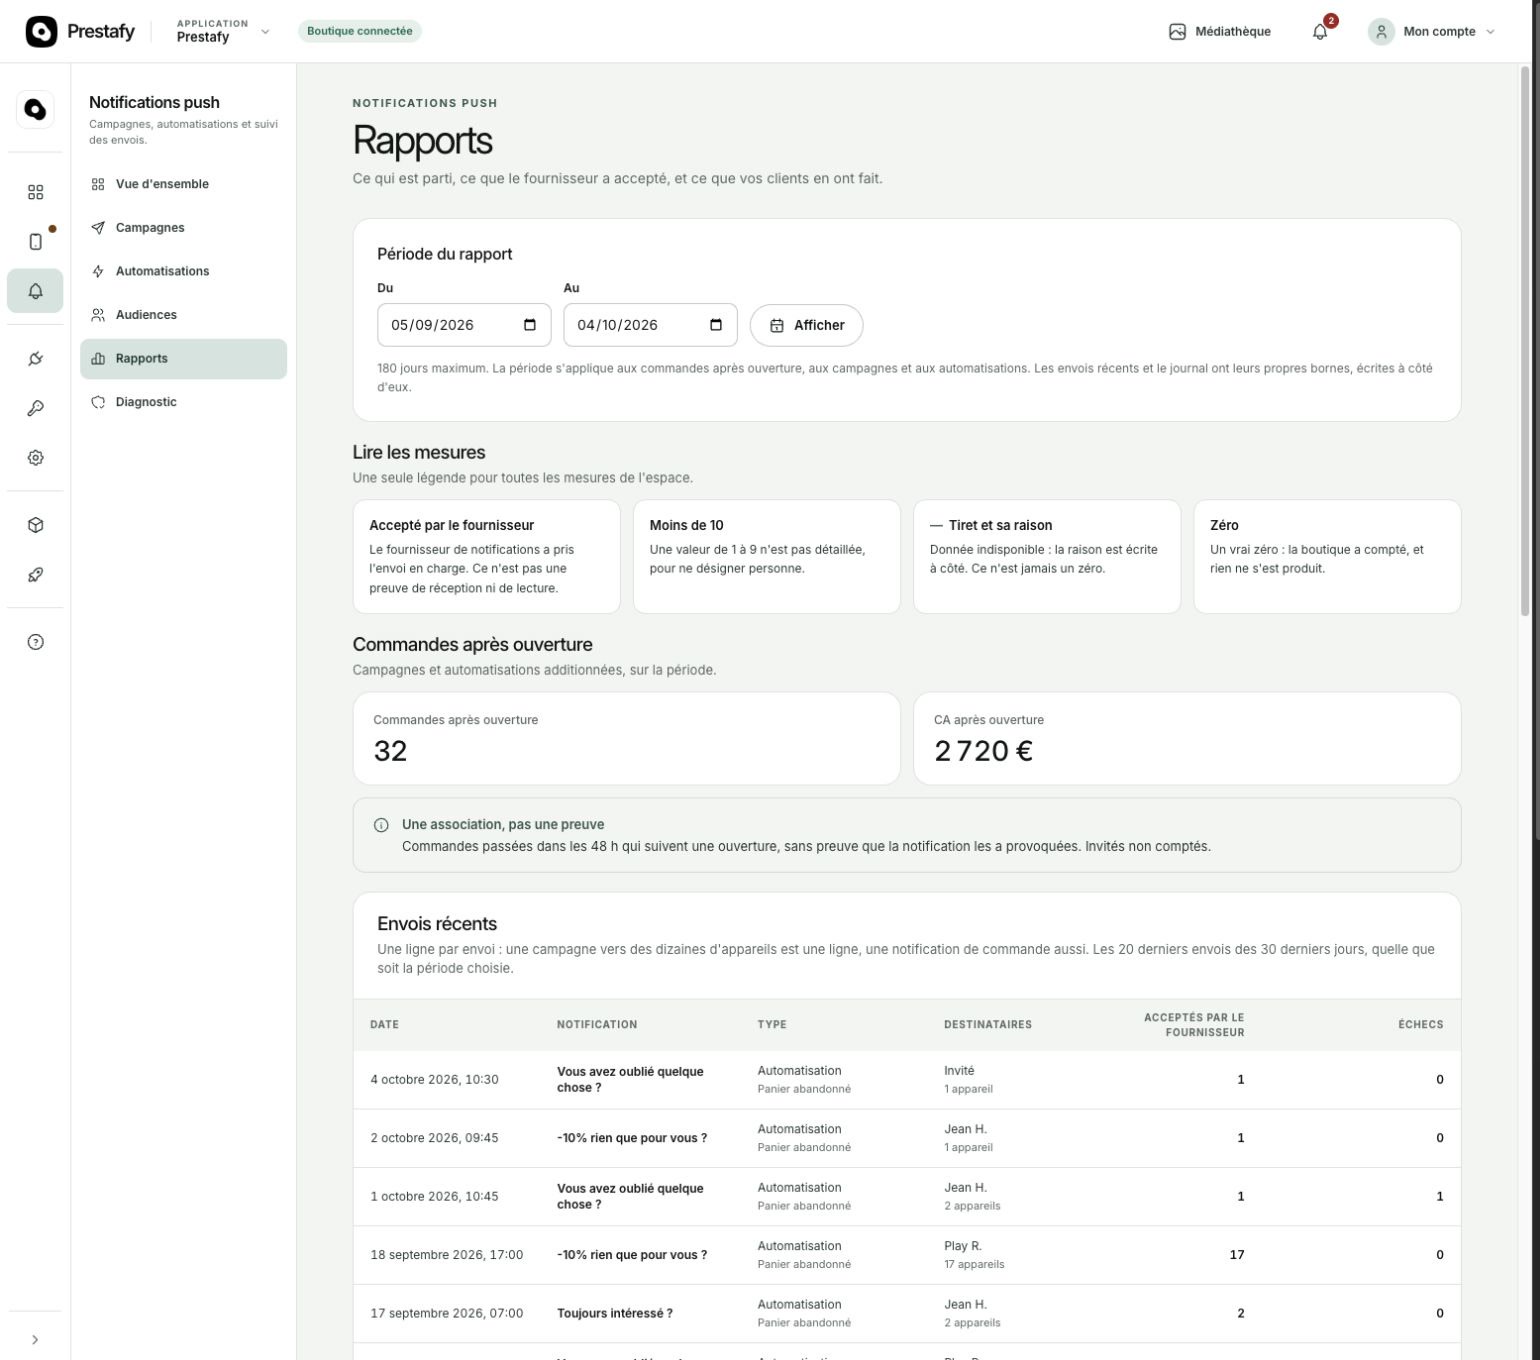Click the Boutique connectée status badge
The height and width of the screenshot is (1360, 1540).
[360, 31]
